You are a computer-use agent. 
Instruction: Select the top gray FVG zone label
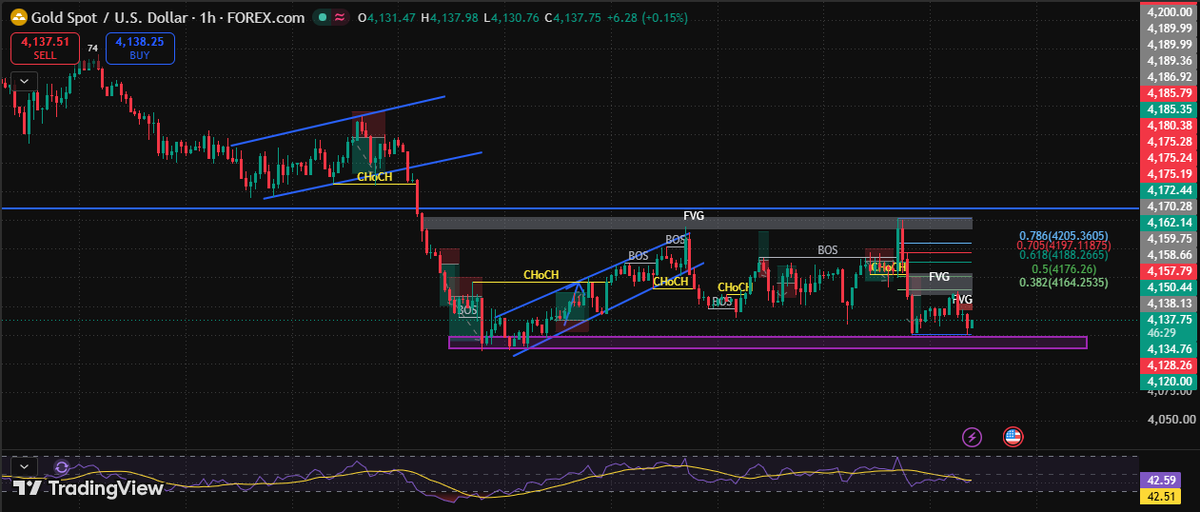pos(694,215)
